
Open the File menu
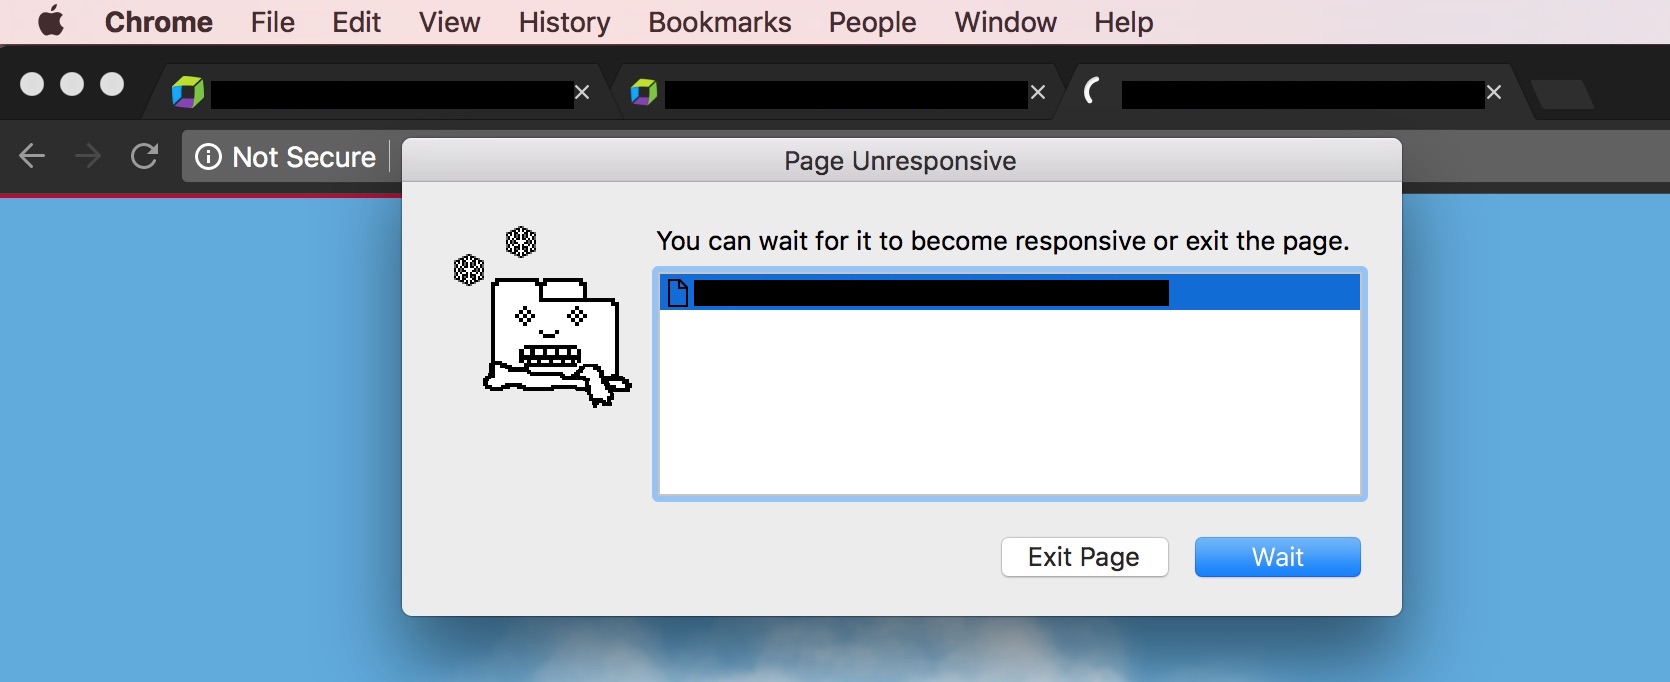pos(273,22)
